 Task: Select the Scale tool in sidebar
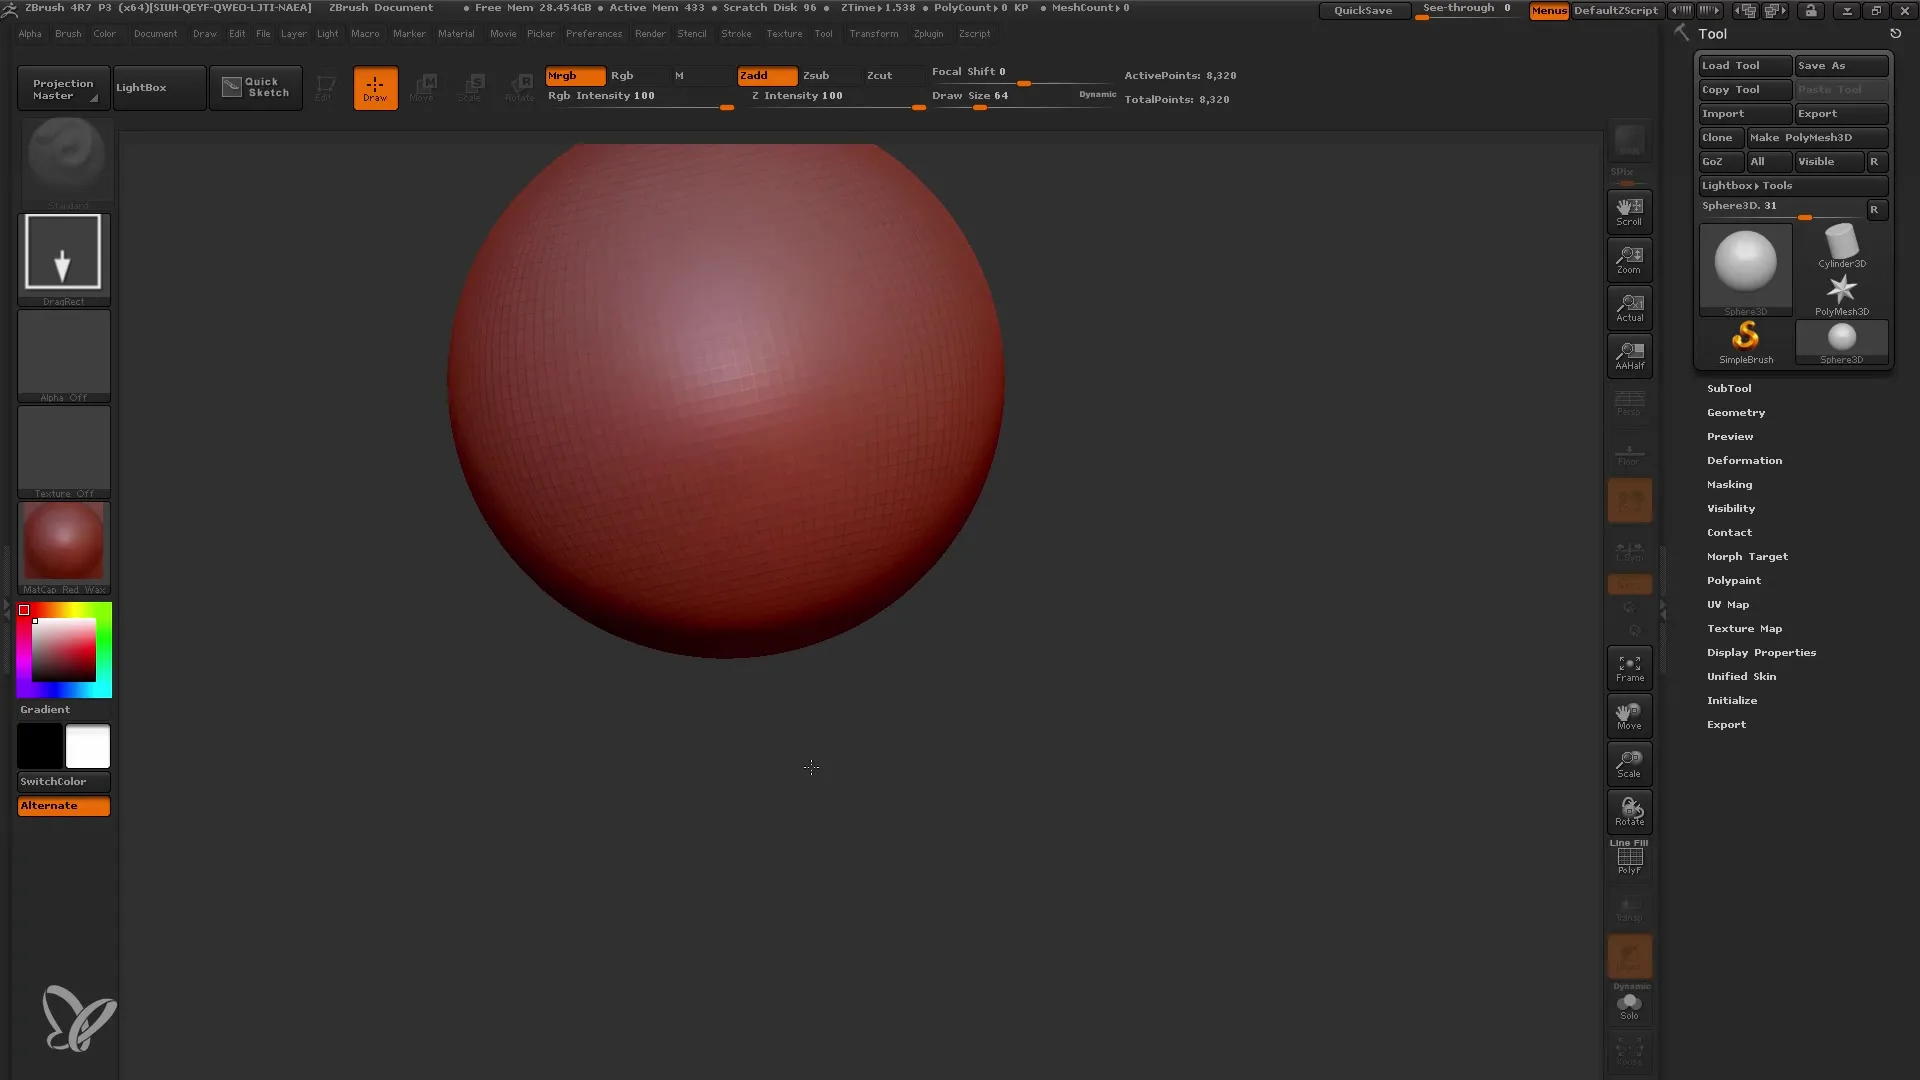(1630, 764)
